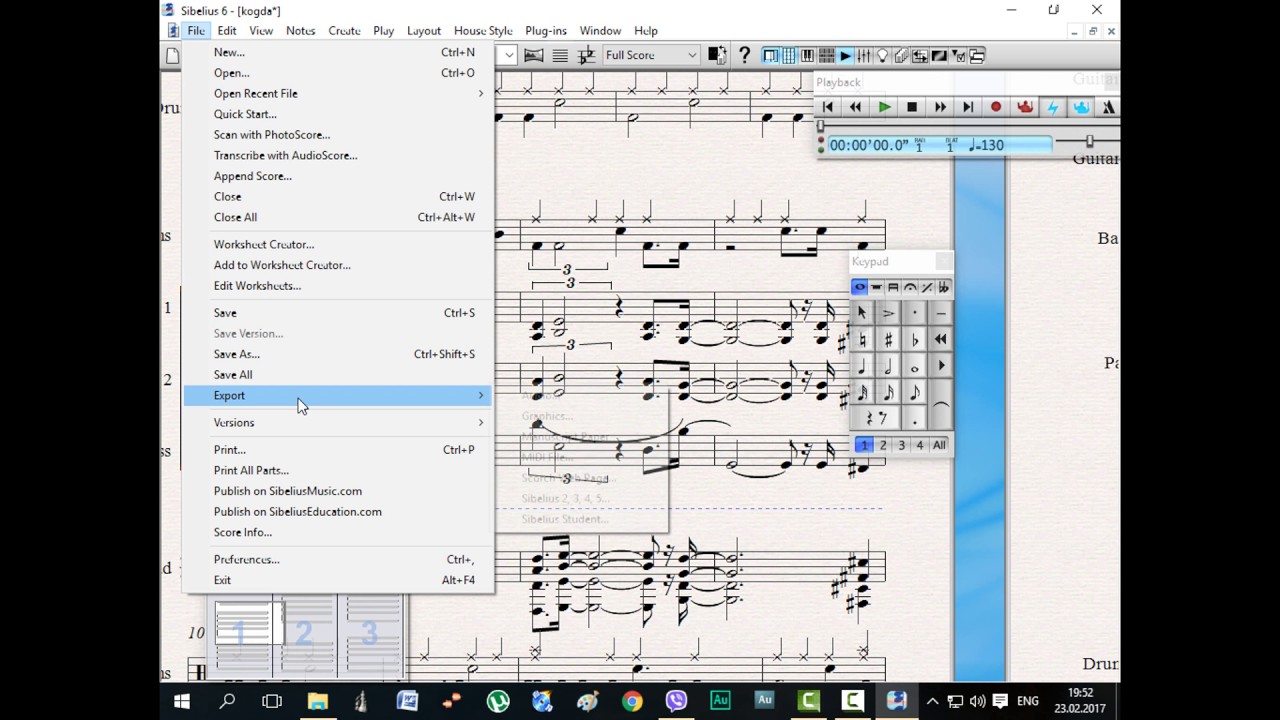Select the sharp sign on Keypad
Image resolution: width=1280 pixels, height=720 pixels.
[x=888, y=340]
